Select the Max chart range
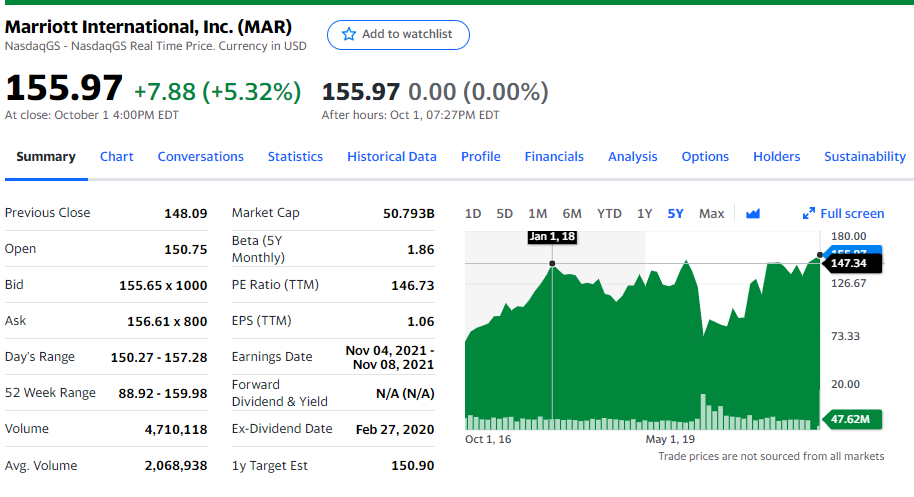The width and height of the screenshot is (914, 497). (x=711, y=213)
